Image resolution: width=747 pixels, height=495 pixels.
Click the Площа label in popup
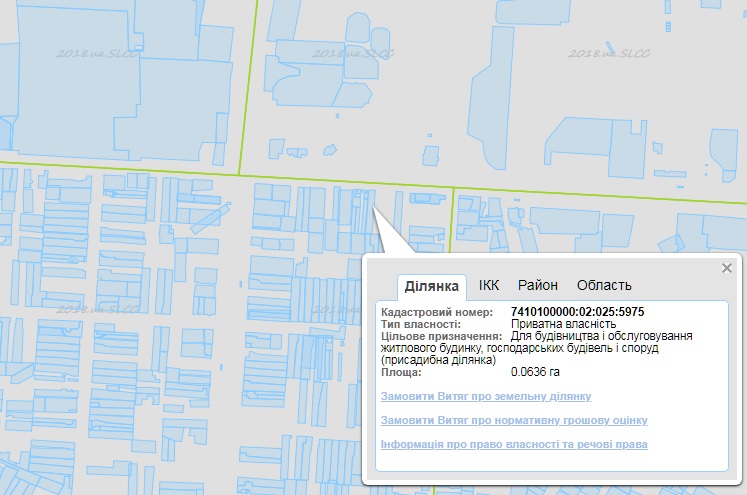(401, 372)
